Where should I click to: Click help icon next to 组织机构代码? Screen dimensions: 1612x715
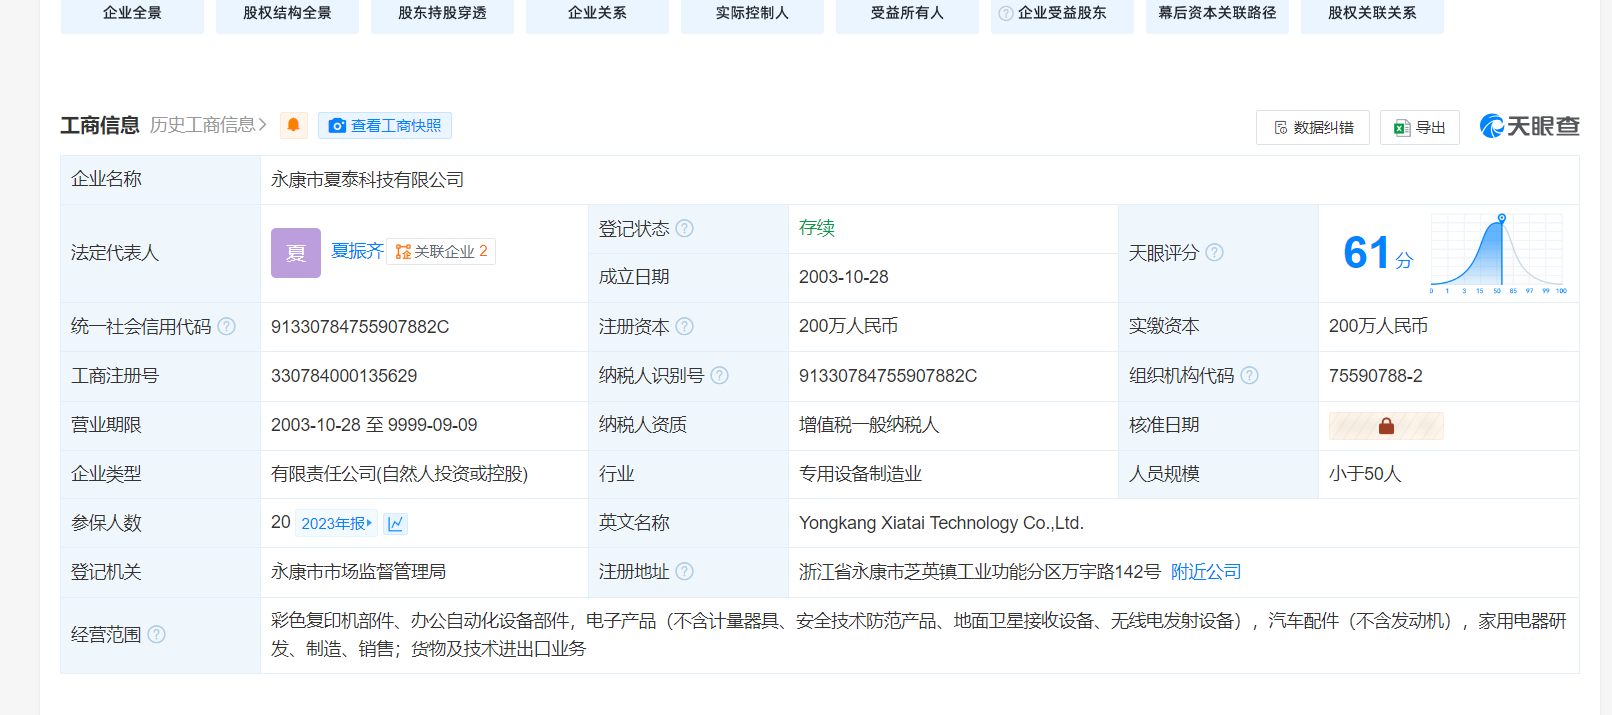[x=1249, y=375]
